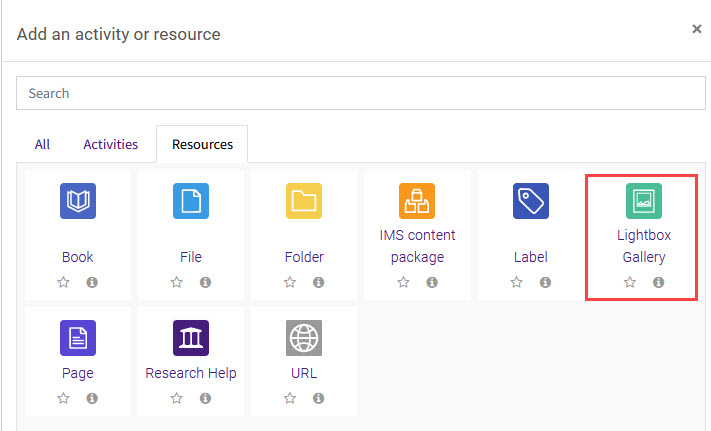The image size is (711, 431).
Task: Select the URL globe icon
Action: (304, 338)
